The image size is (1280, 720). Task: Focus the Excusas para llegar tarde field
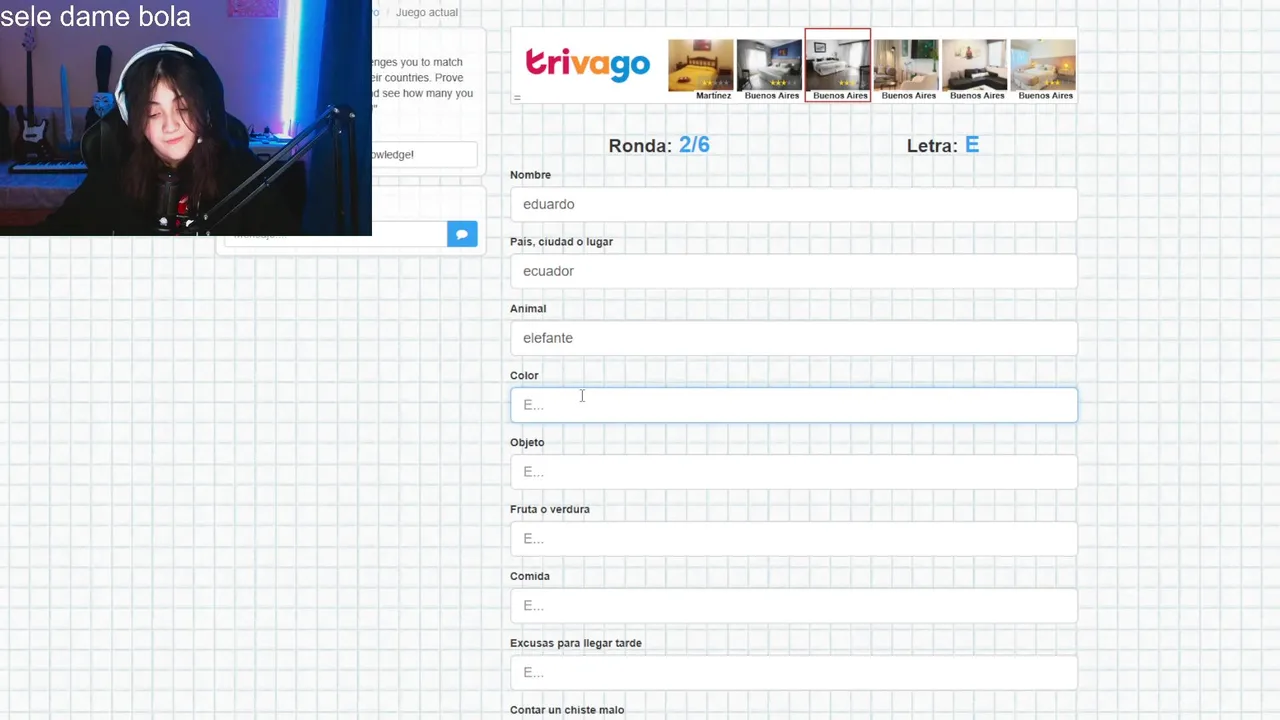coord(794,673)
